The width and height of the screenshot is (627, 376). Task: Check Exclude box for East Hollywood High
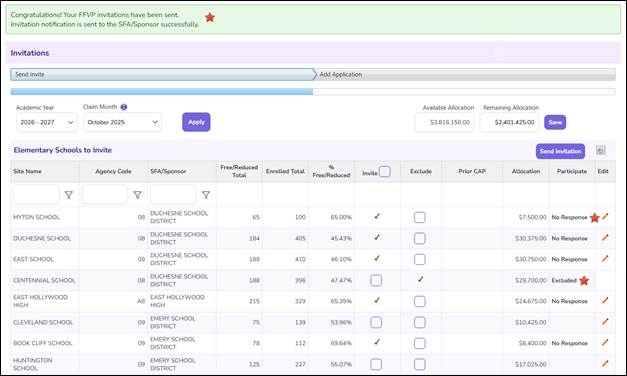[x=419, y=302]
